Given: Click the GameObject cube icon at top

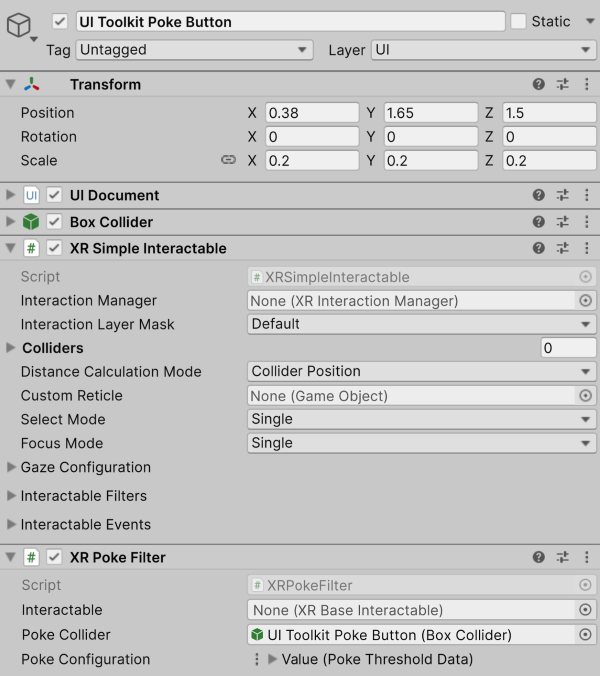Looking at the screenshot, I should (20, 27).
